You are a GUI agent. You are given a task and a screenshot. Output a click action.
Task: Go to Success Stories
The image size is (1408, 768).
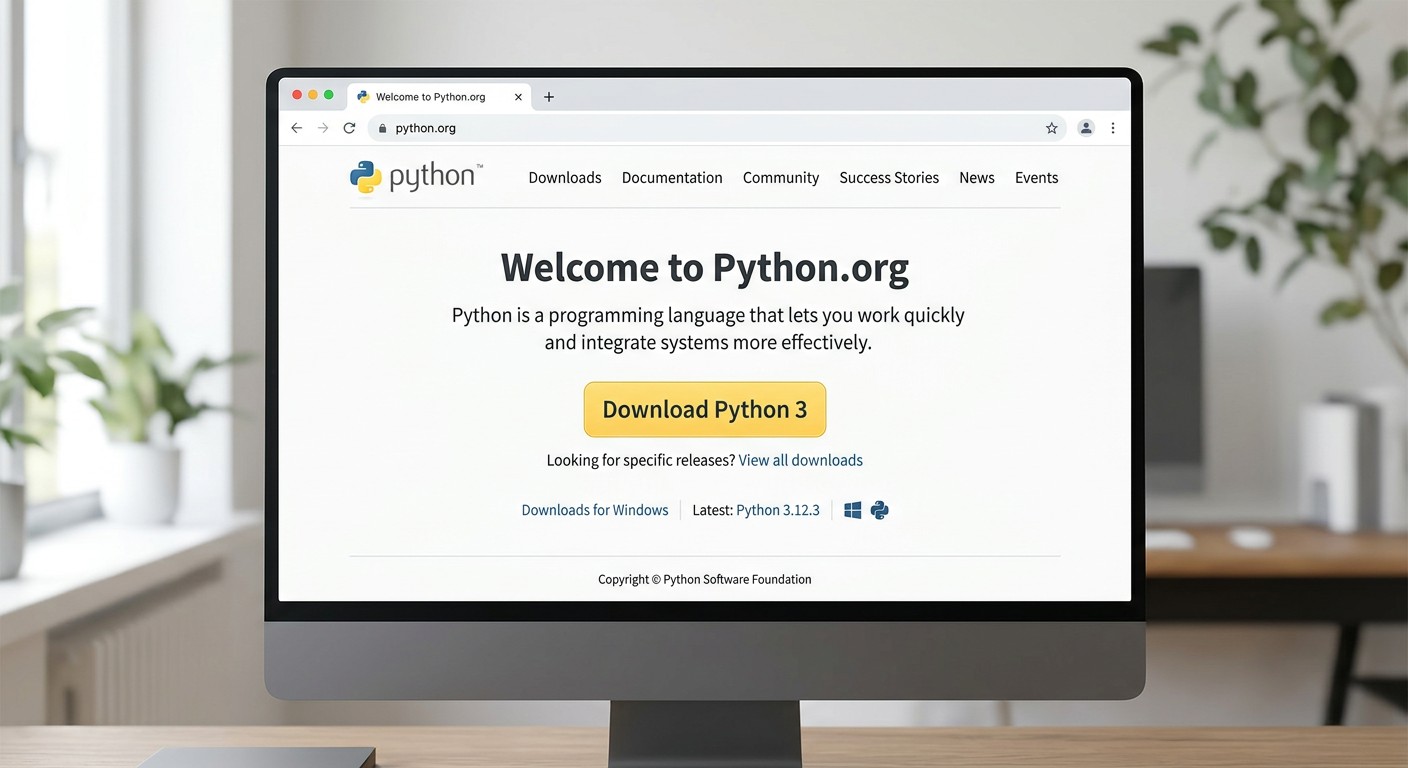point(889,178)
